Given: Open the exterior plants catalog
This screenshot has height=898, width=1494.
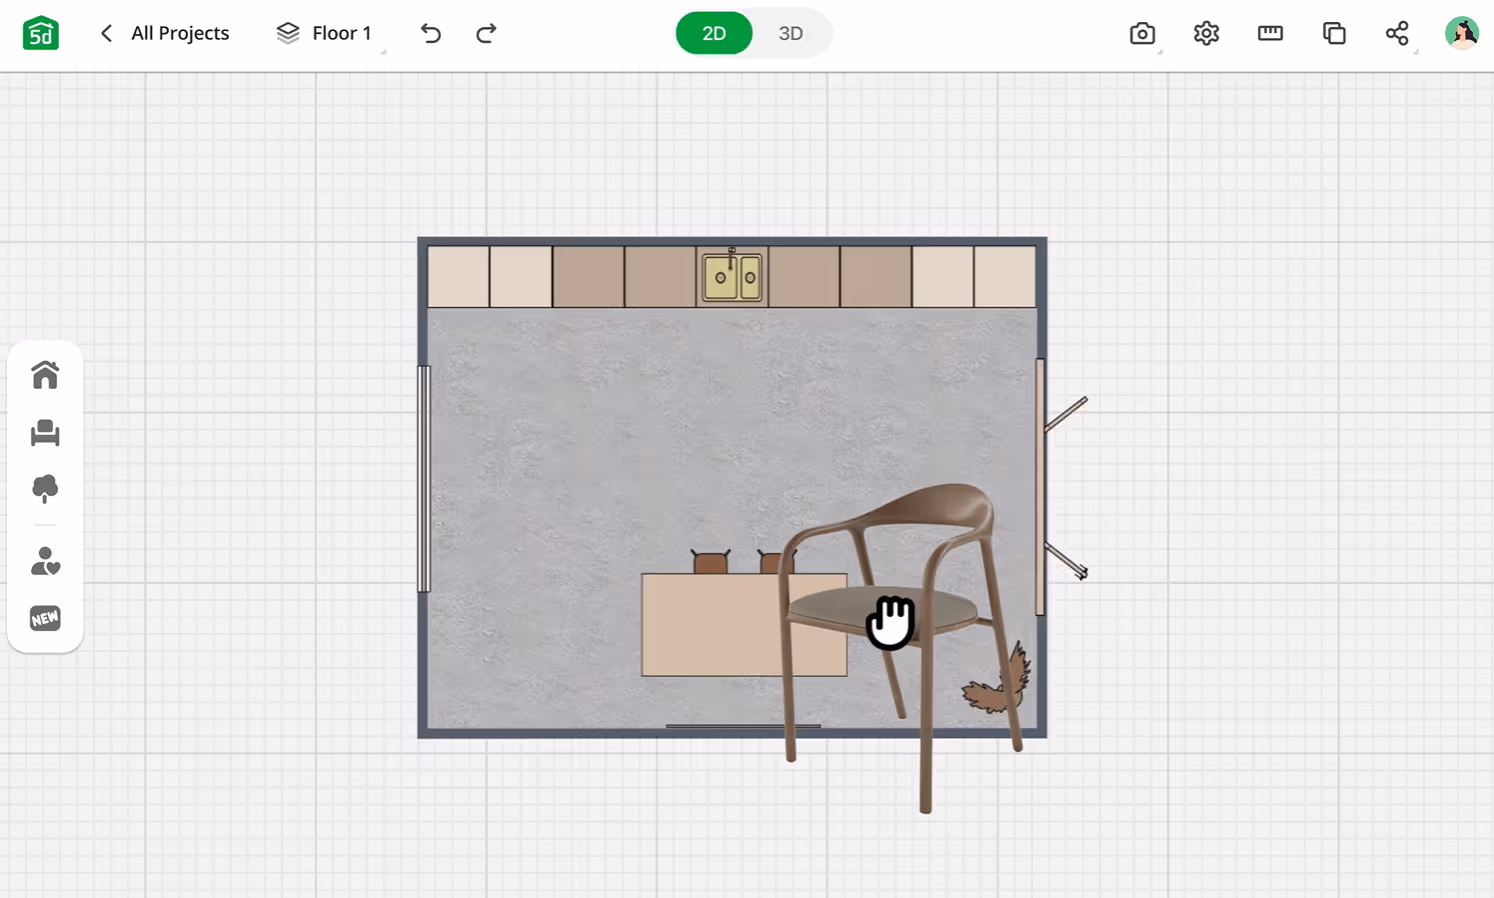Looking at the screenshot, I should click(x=45, y=488).
